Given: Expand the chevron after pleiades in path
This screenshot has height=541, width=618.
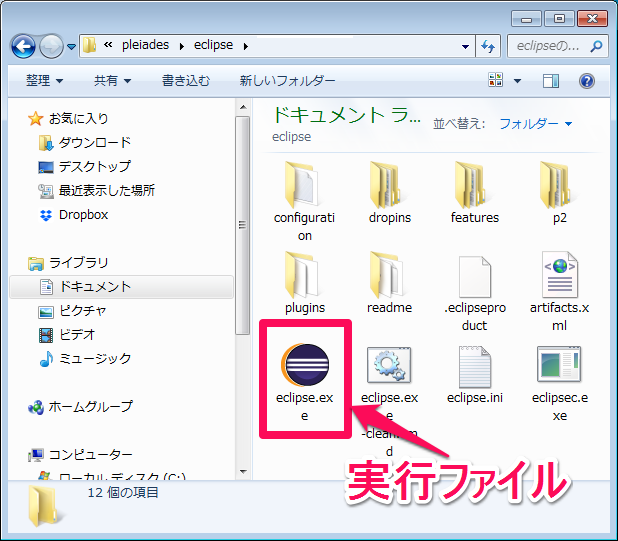Looking at the screenshot, I should [182, 46].
